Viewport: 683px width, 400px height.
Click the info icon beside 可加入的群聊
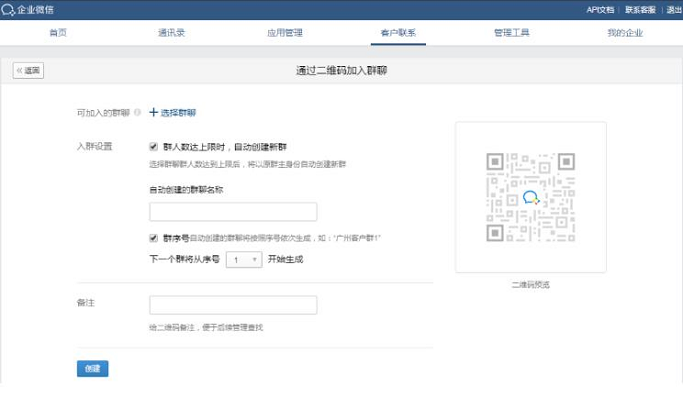click(137, 112)
